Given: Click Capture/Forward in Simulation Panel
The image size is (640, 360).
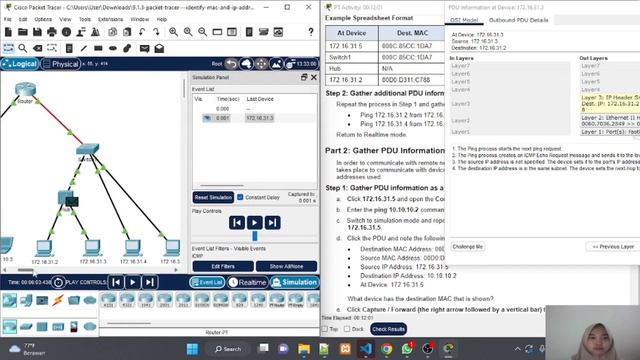Looking at the screenshot, I should 272,222.
